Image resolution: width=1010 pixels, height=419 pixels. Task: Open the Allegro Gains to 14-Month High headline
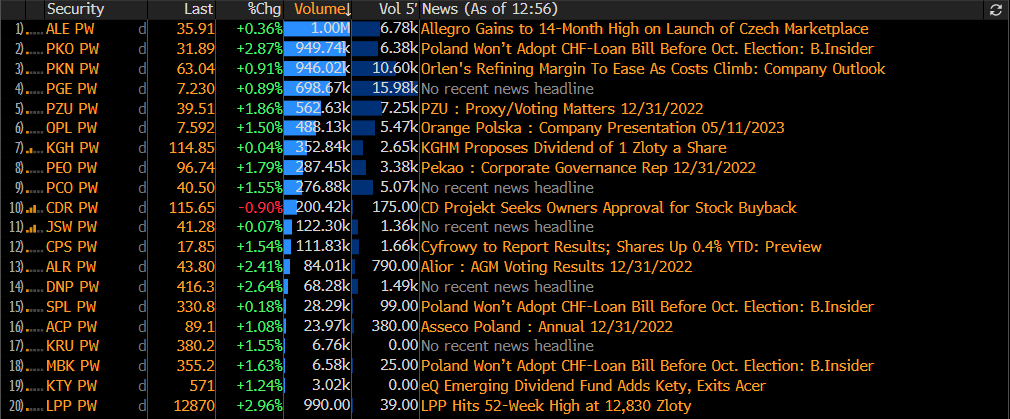tap(645, 29)
